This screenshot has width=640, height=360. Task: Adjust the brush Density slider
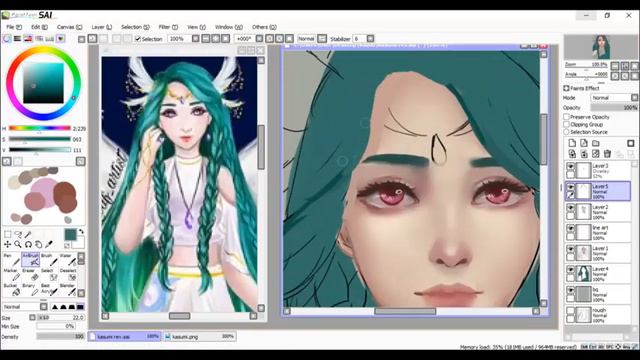(60, 337)
